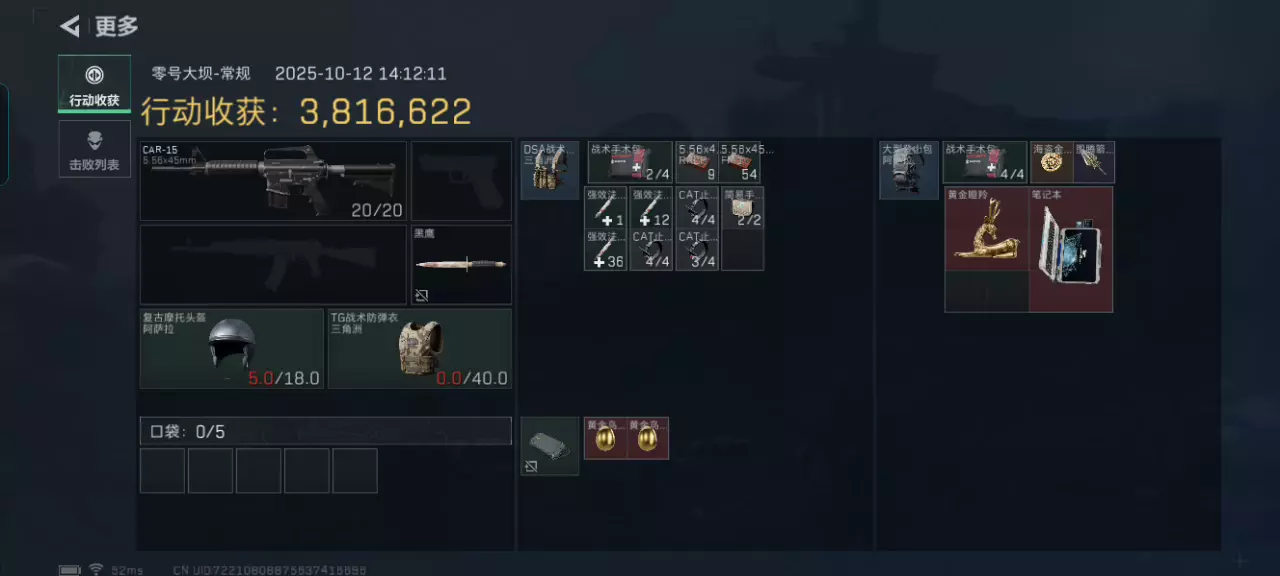Image resolution: width=1280 pixels, height=576 pixels.
Task: Select the CAR-15 rifle slot
Action: point(273,181)
